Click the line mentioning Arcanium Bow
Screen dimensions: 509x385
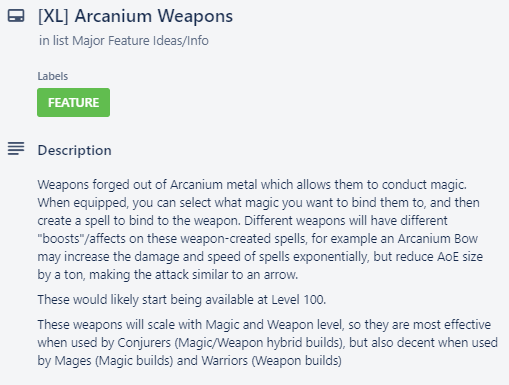pos(258,239)
